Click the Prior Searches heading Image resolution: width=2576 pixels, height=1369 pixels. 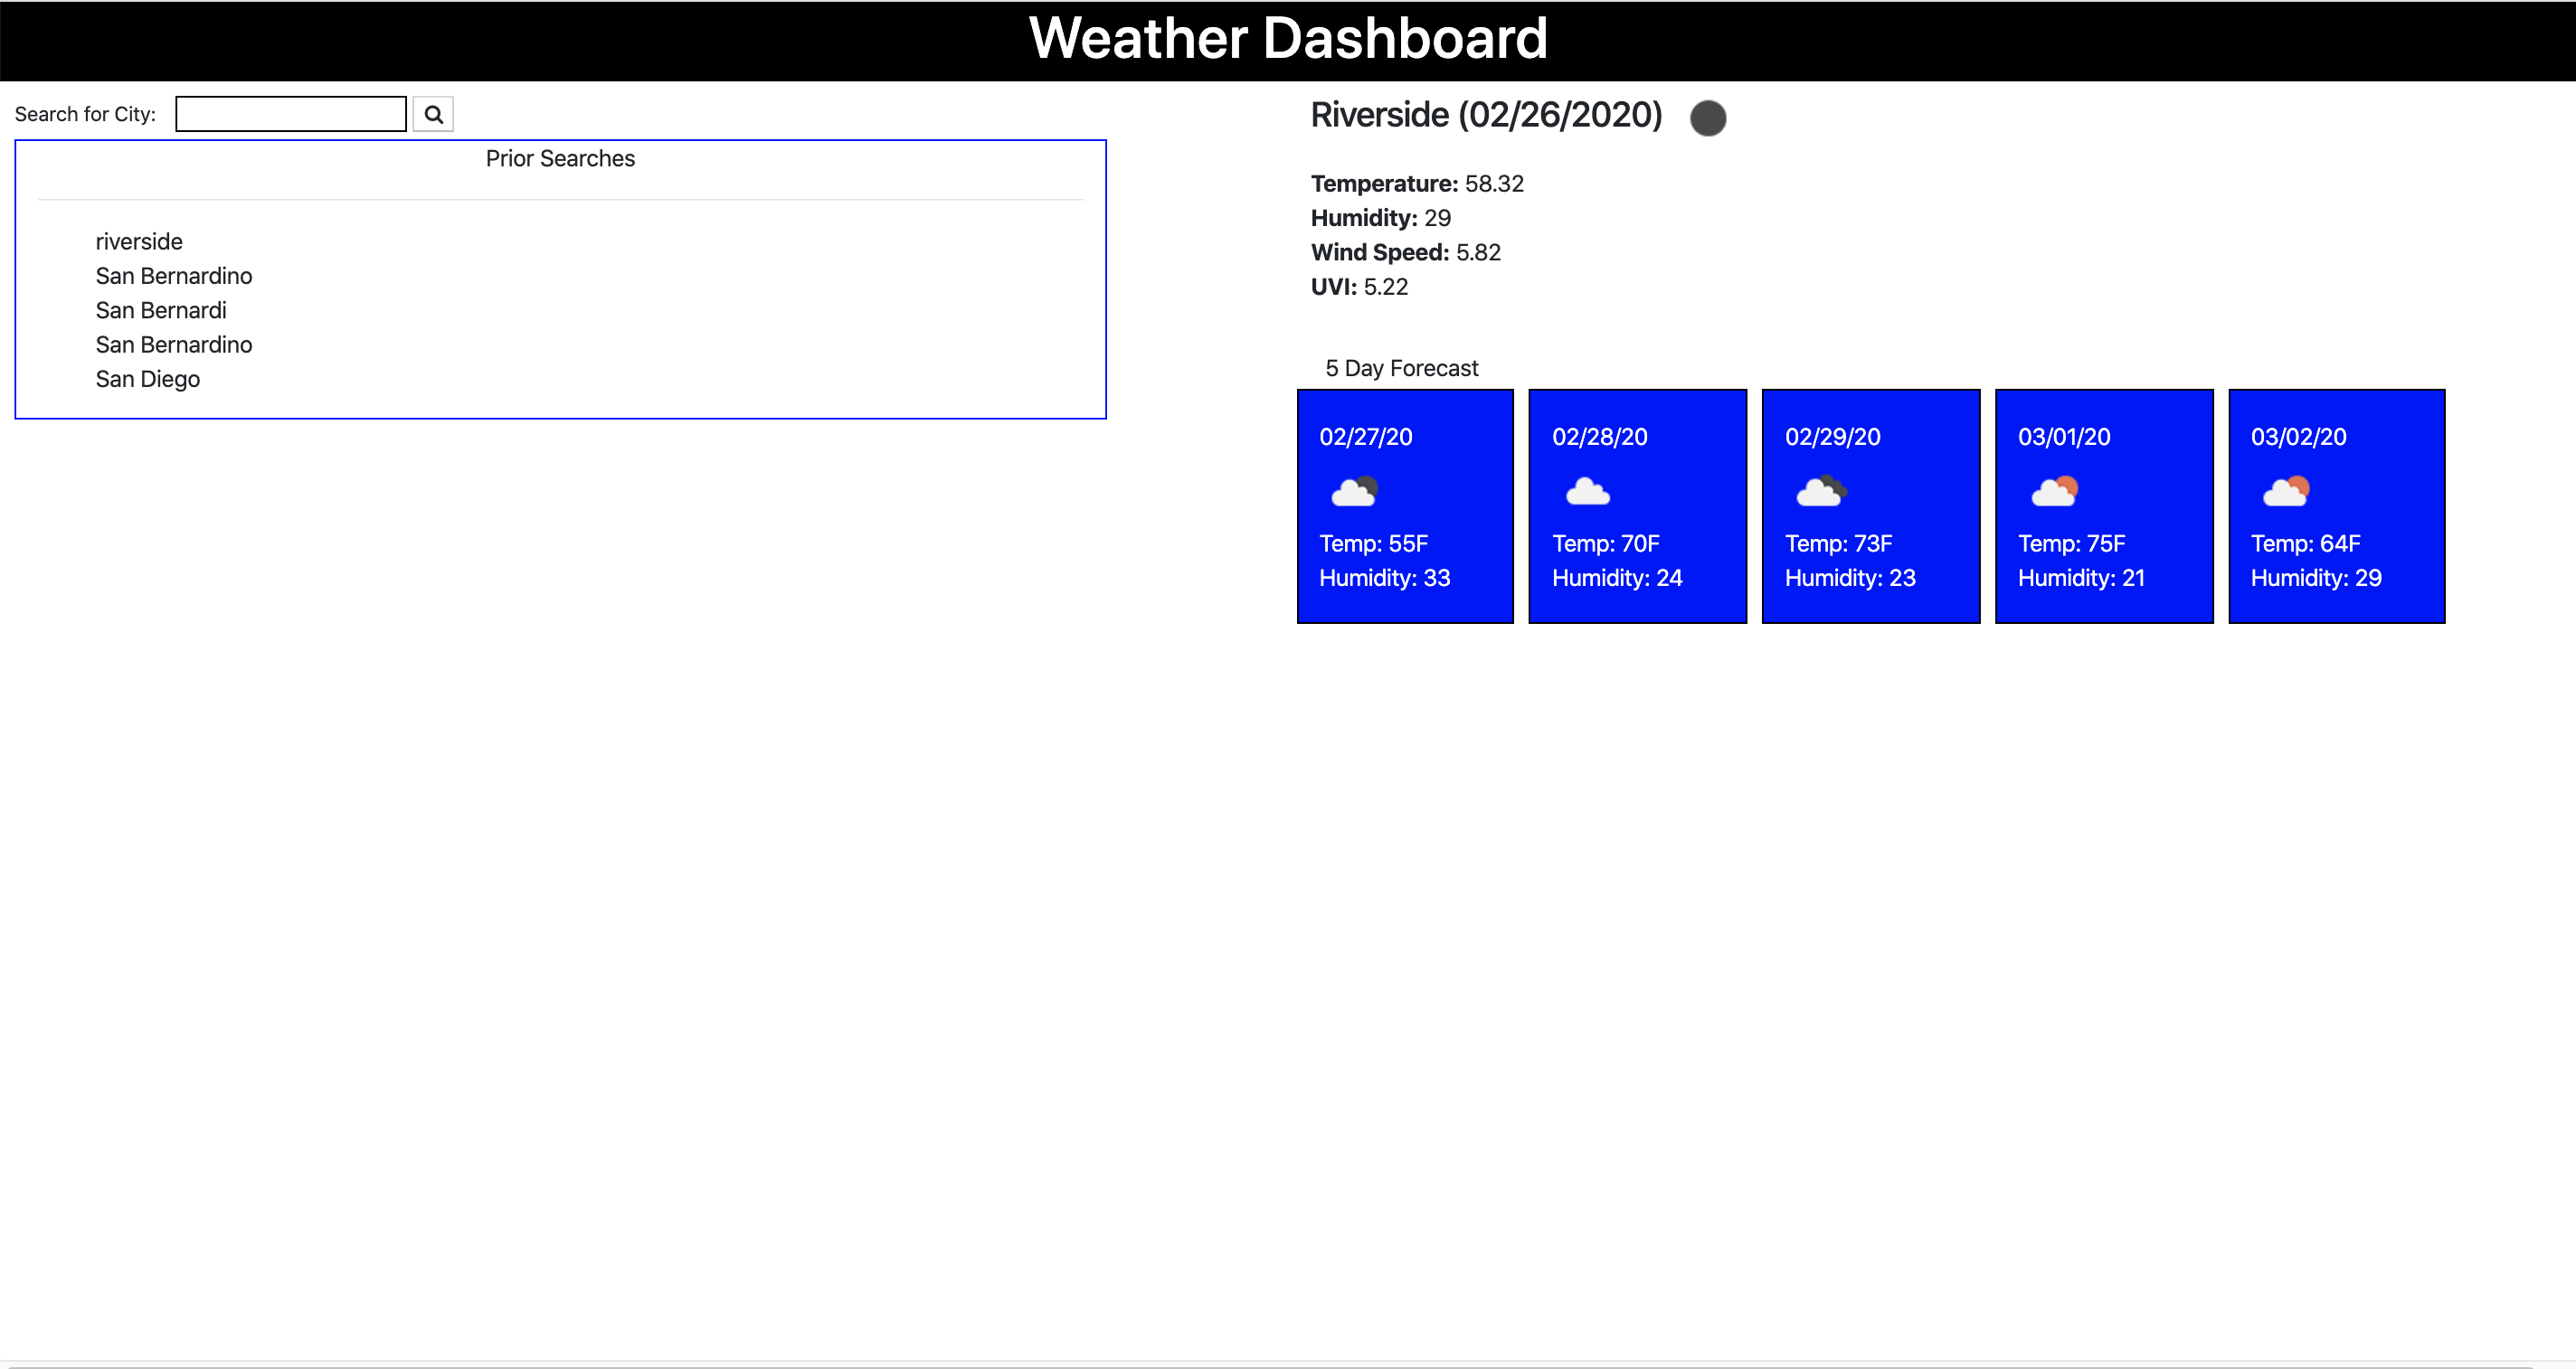[560, 158]
